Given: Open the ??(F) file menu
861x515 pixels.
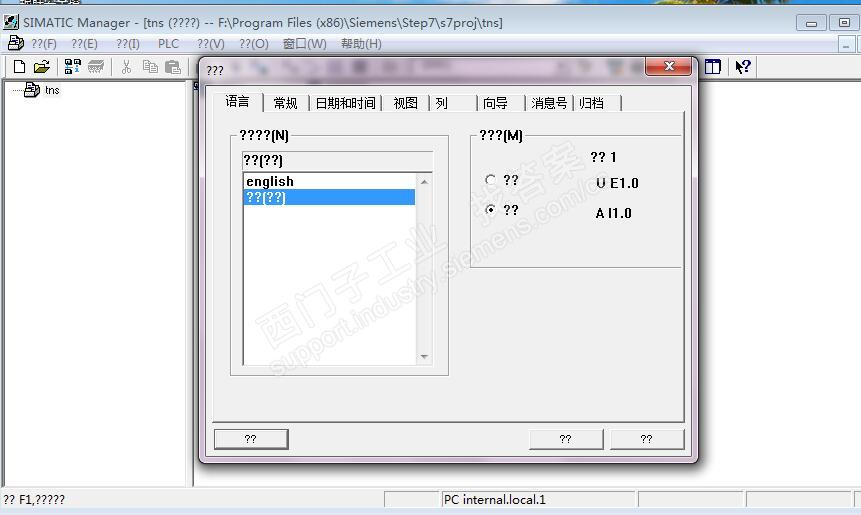Looking at the screenshot, I should [x=44, y=43].
